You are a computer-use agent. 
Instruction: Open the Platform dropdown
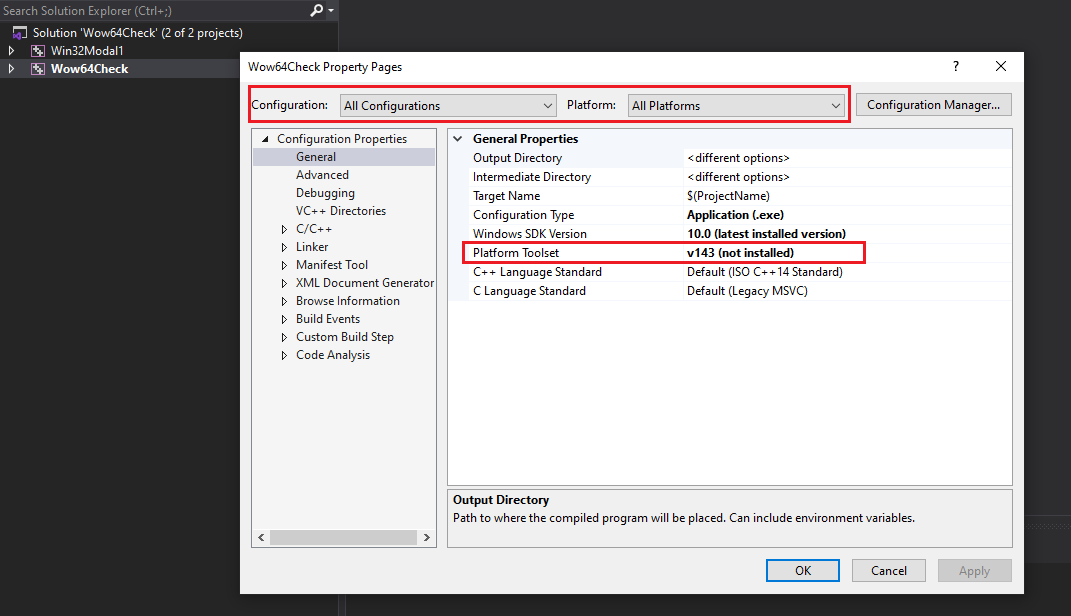coord(736,105)
